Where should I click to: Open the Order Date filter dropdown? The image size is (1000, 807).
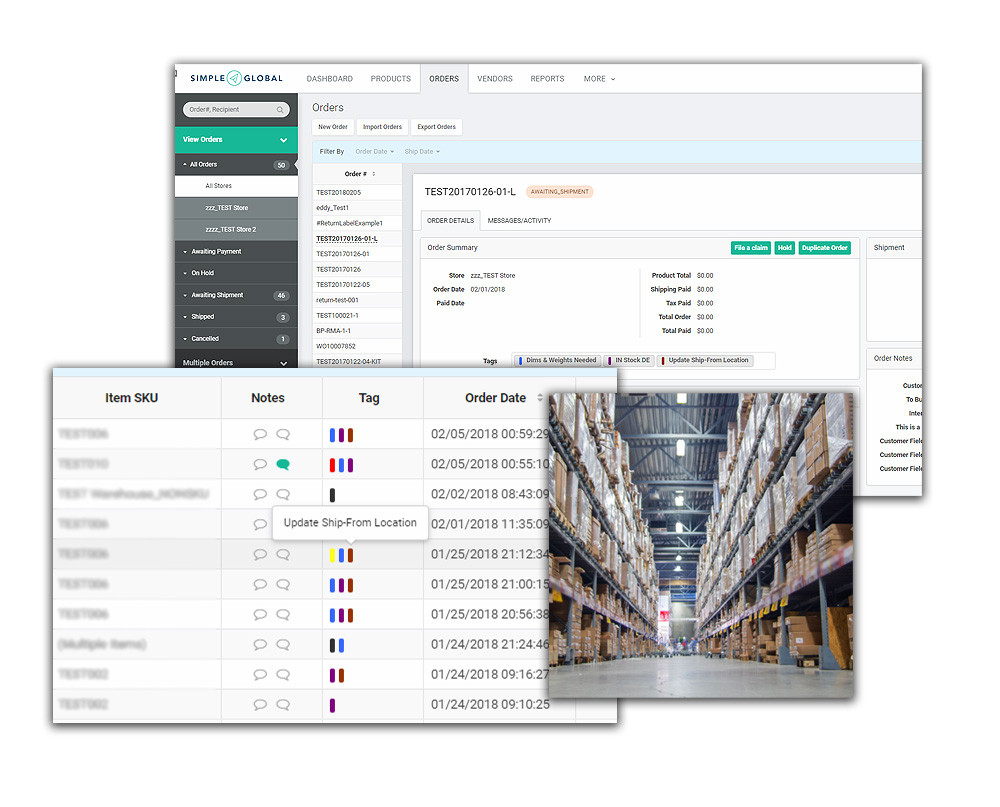(374, 152)
